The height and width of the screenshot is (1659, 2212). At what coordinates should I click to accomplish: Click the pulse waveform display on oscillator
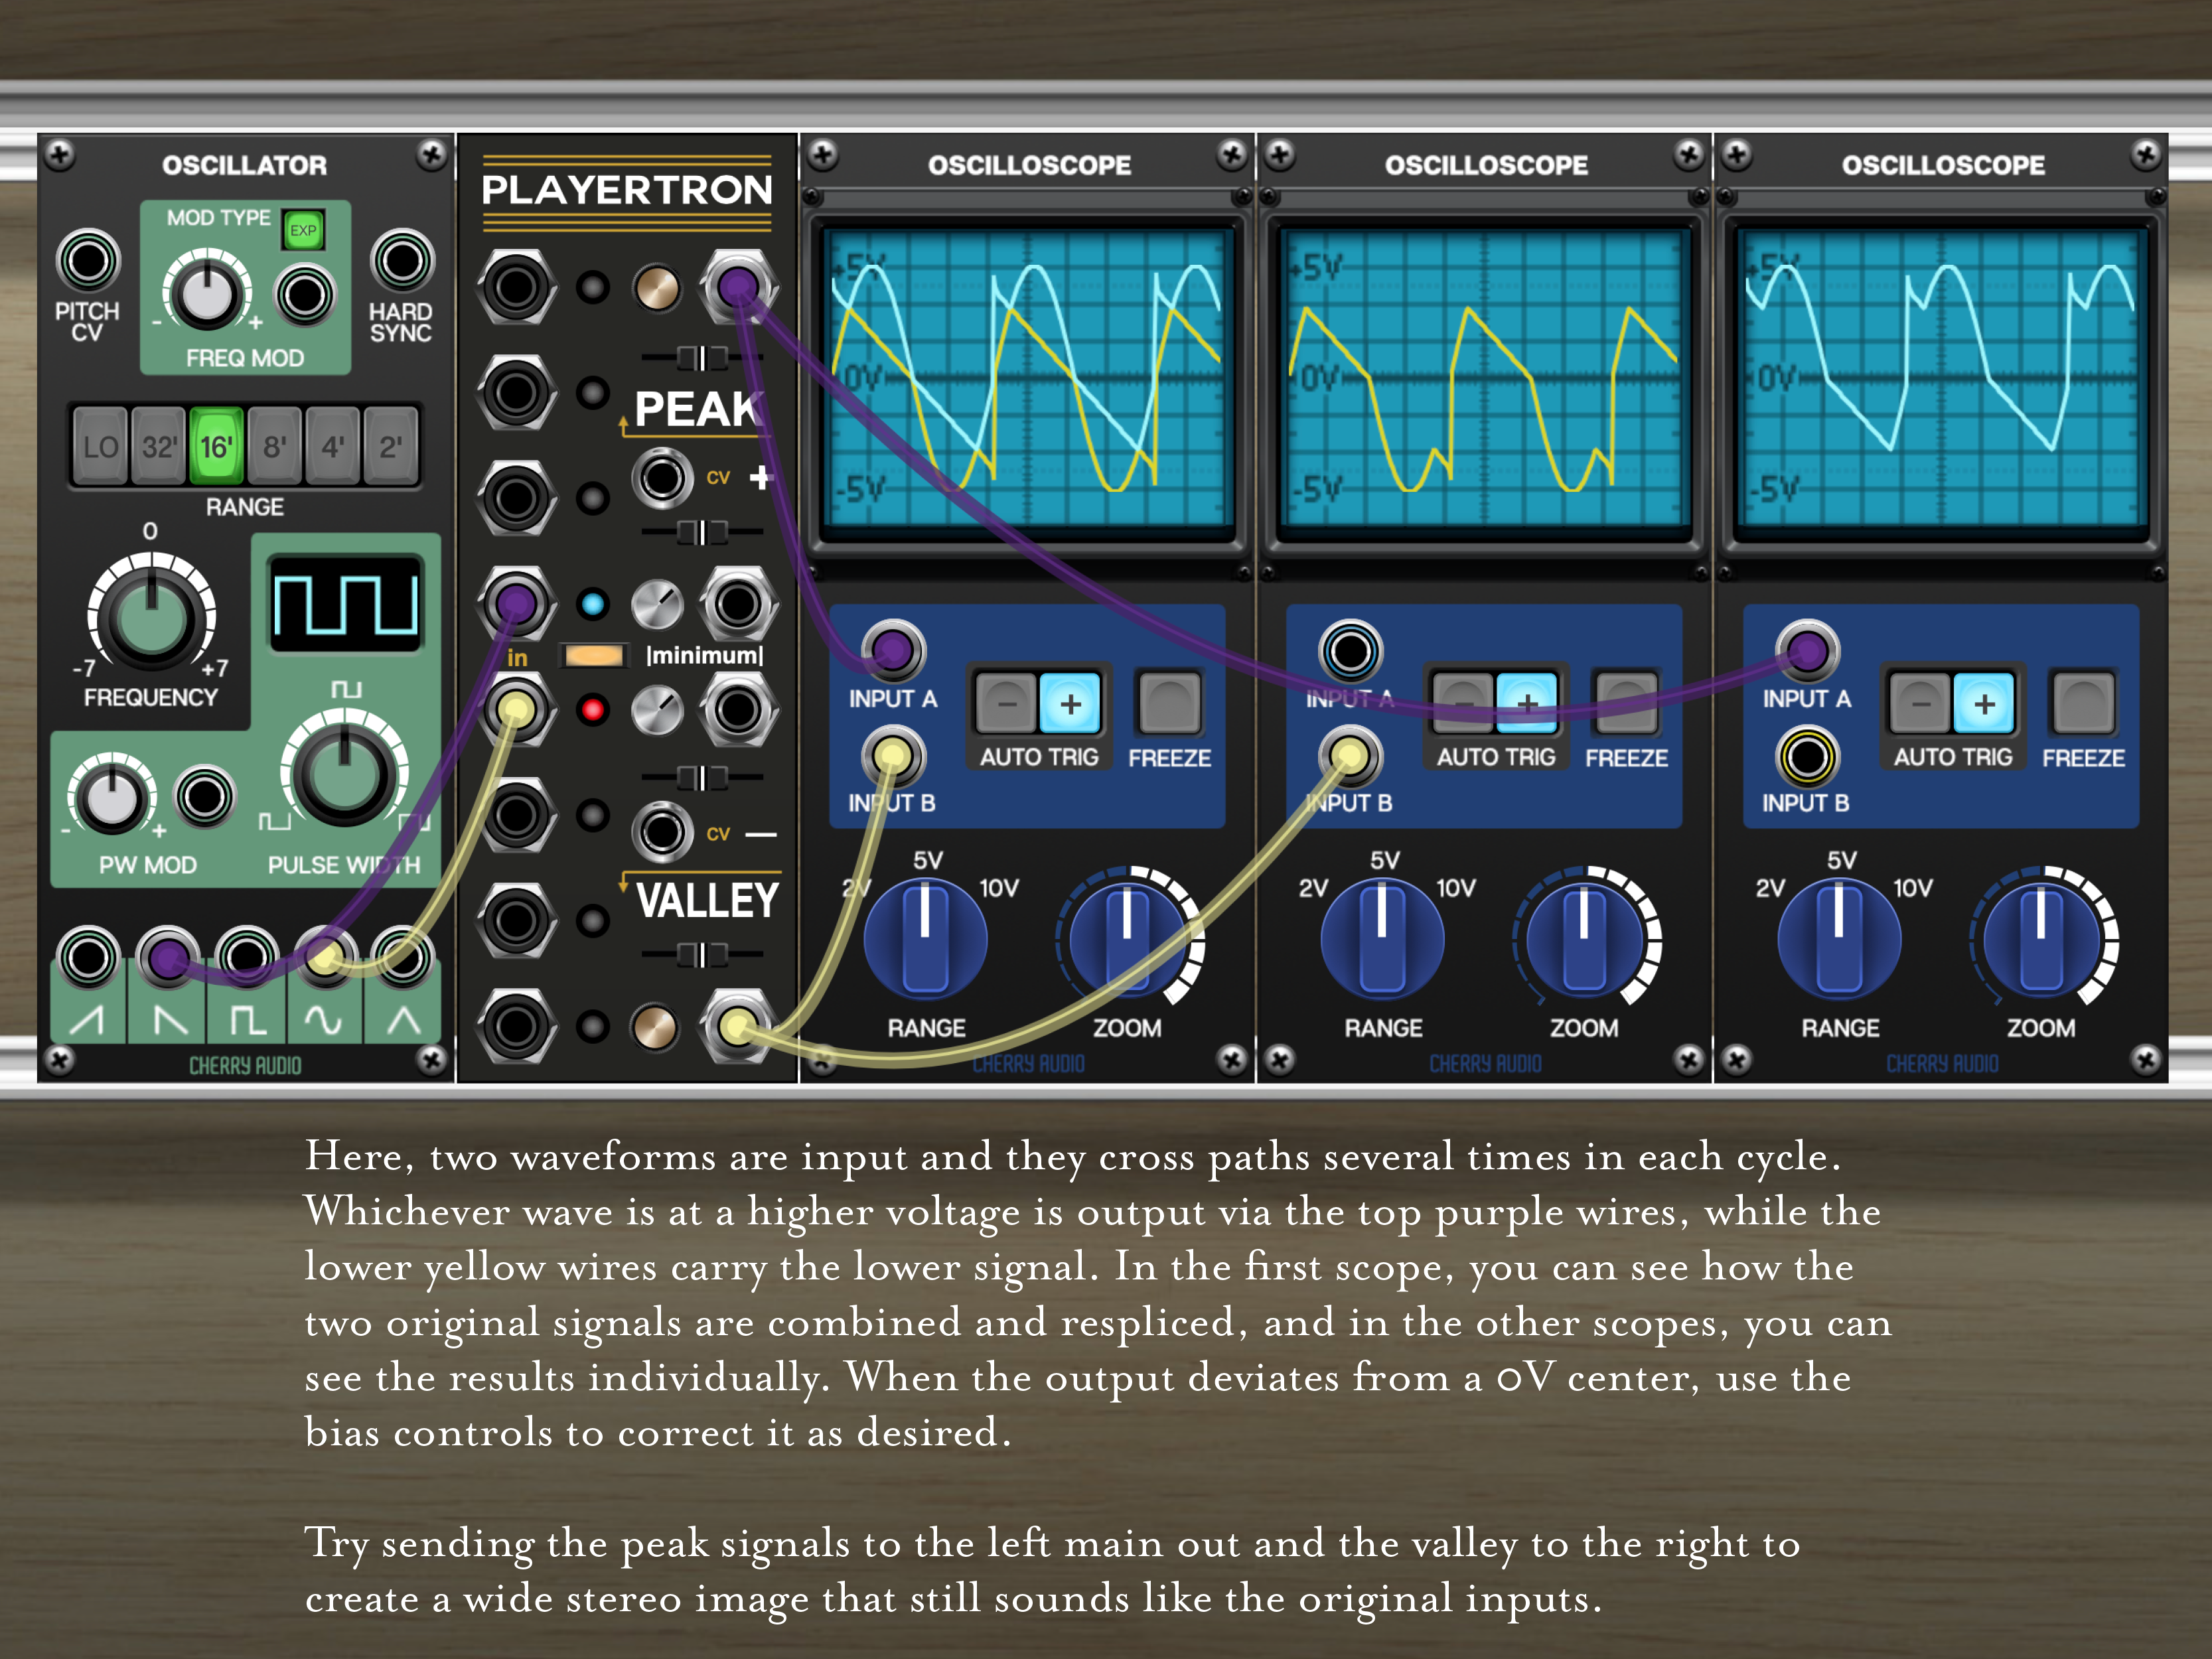pos(346,604)
